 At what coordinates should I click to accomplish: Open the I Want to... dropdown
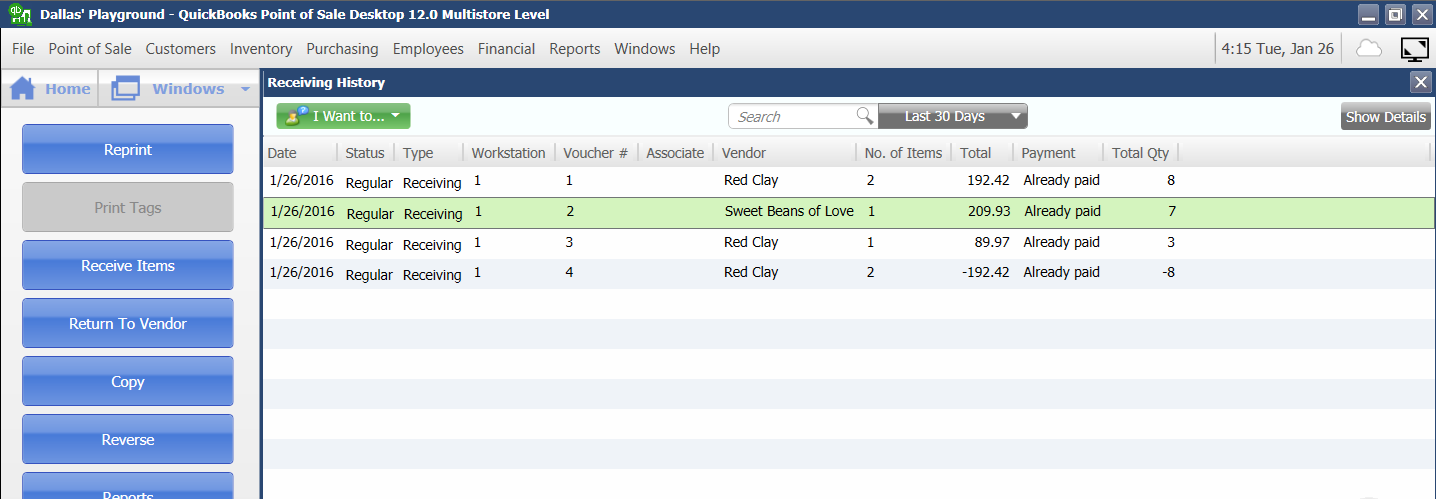coord(343,116)
